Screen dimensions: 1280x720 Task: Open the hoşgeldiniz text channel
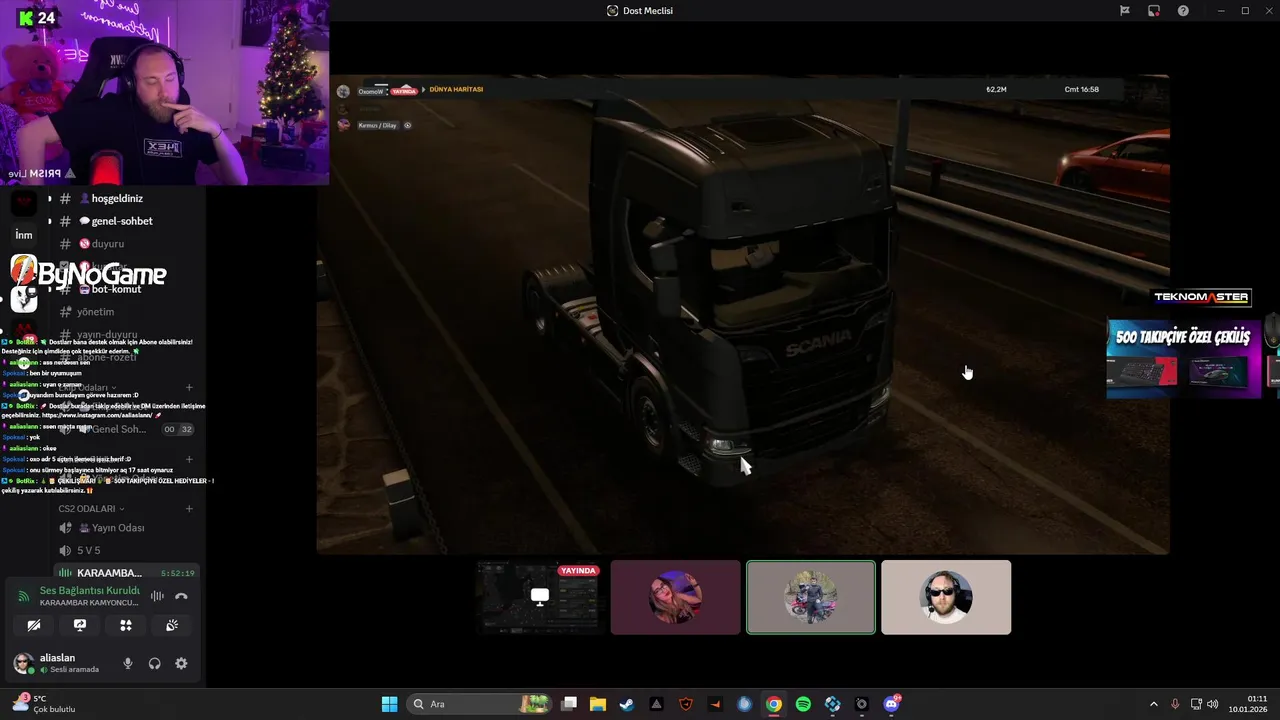pyautogui.click(x=118, y=198)
